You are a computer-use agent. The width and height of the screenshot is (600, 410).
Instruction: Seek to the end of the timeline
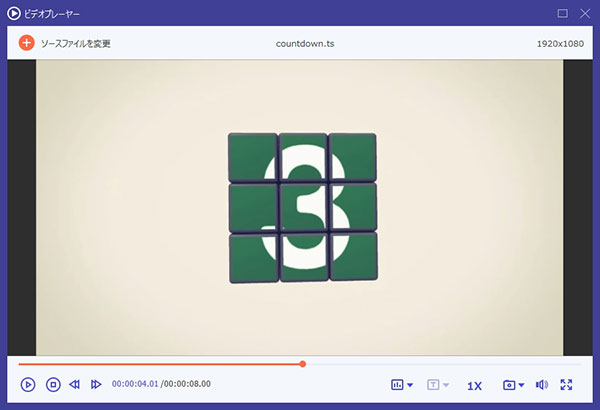coord(579,364)
